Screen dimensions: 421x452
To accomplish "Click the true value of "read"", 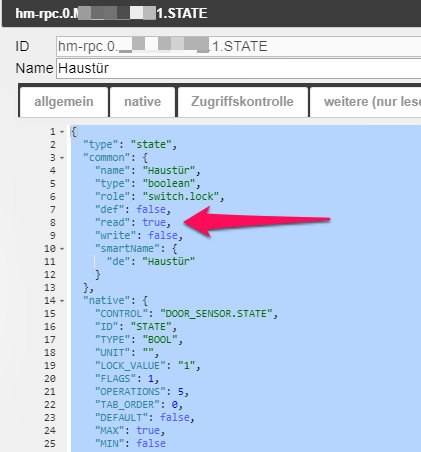I will click(154, 223).
